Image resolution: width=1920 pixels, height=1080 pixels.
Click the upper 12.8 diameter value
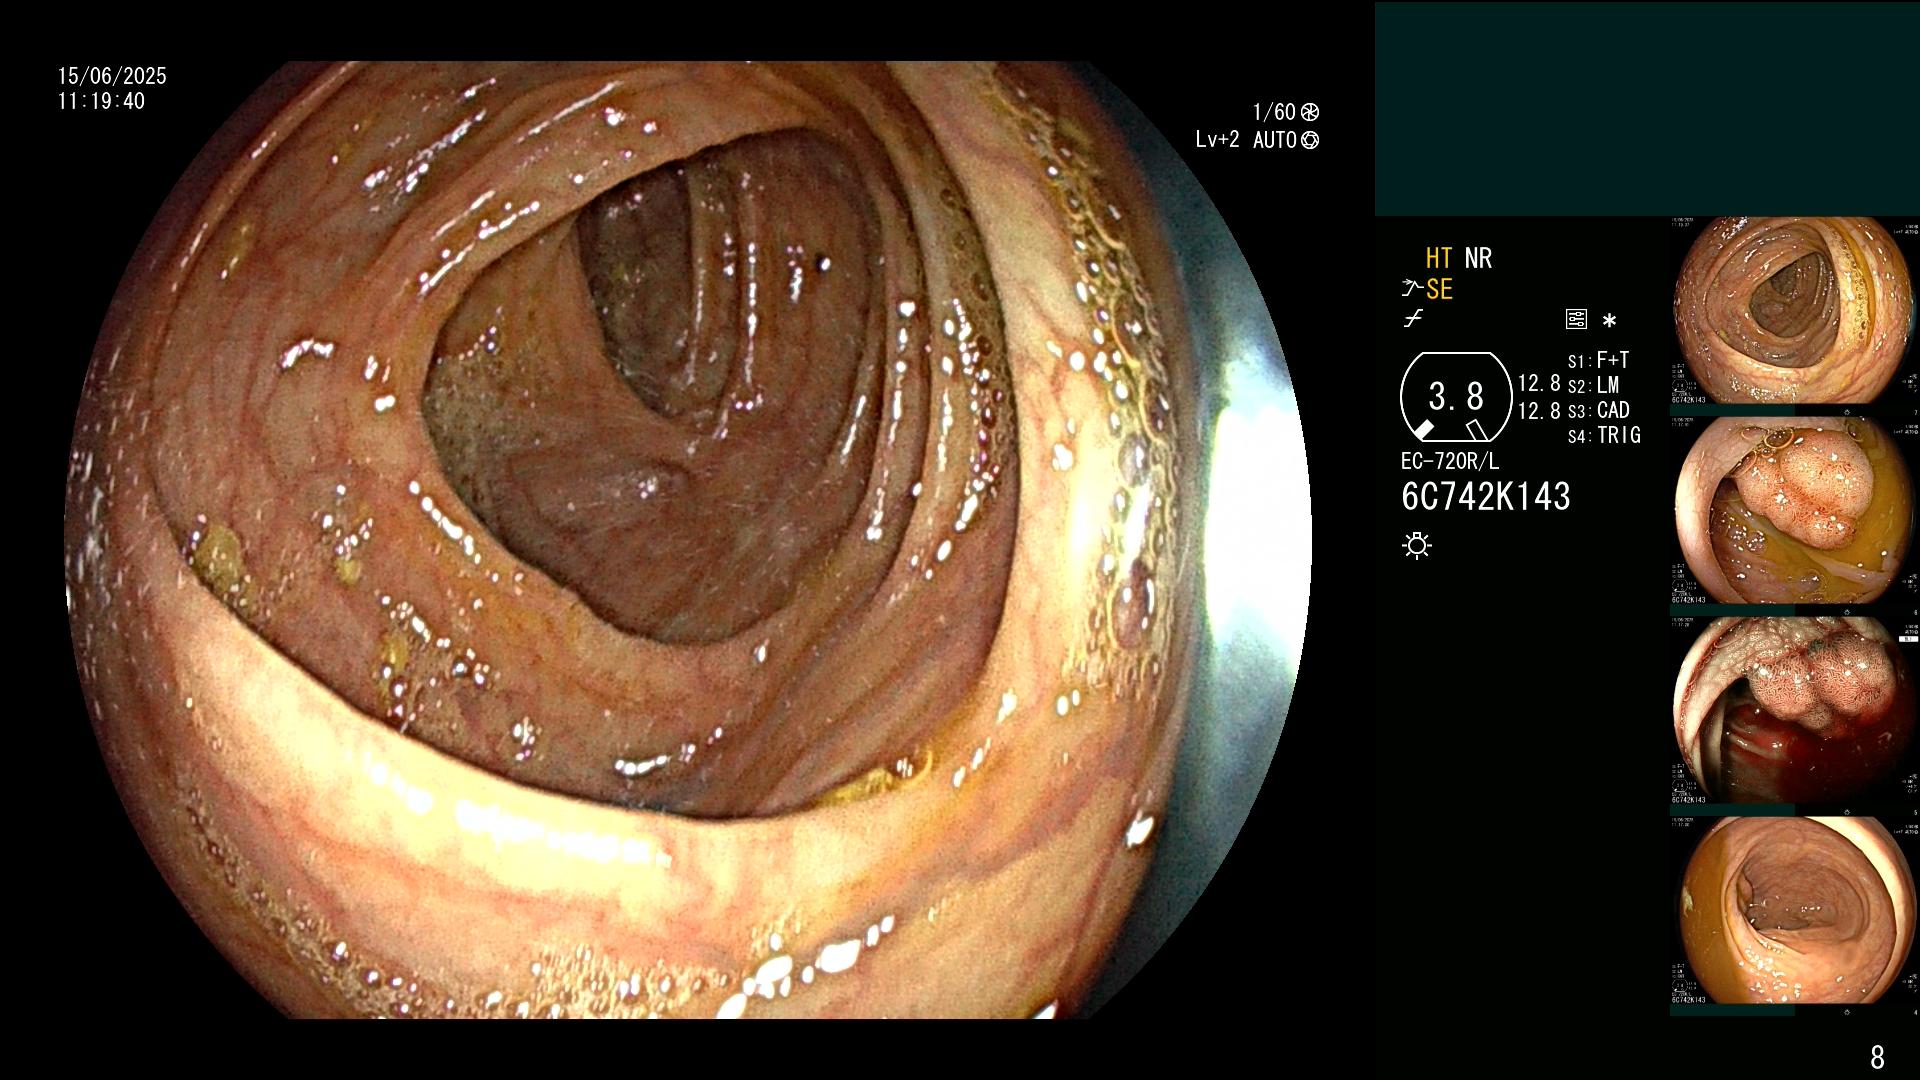coord(1539,384)
